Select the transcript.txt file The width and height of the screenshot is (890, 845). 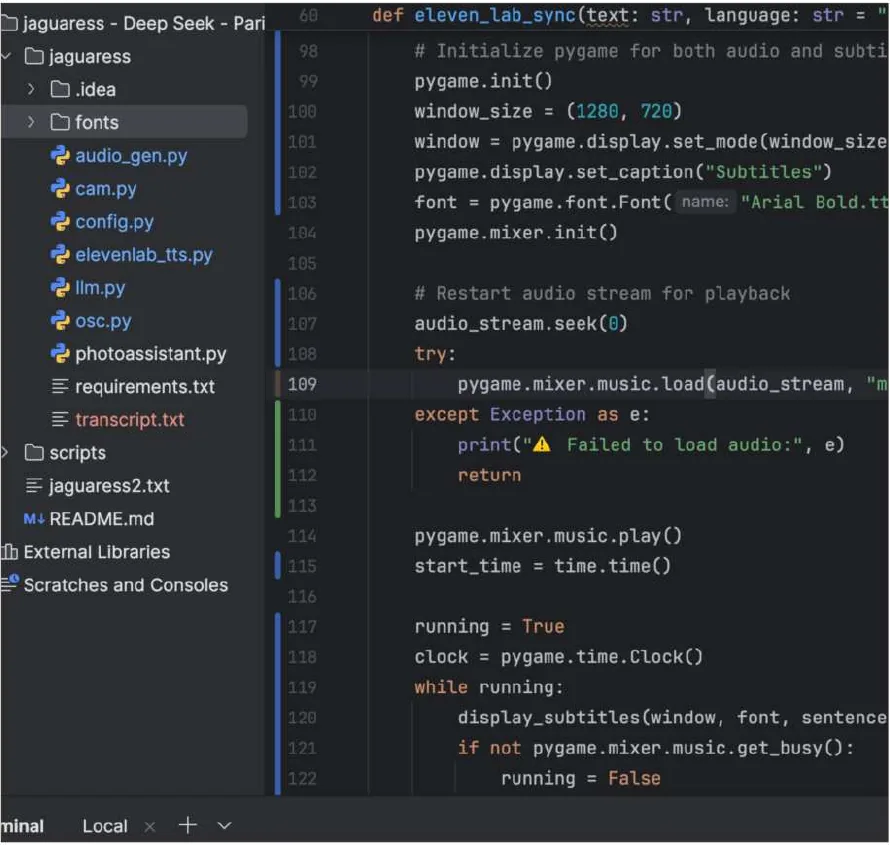point(129,420)
